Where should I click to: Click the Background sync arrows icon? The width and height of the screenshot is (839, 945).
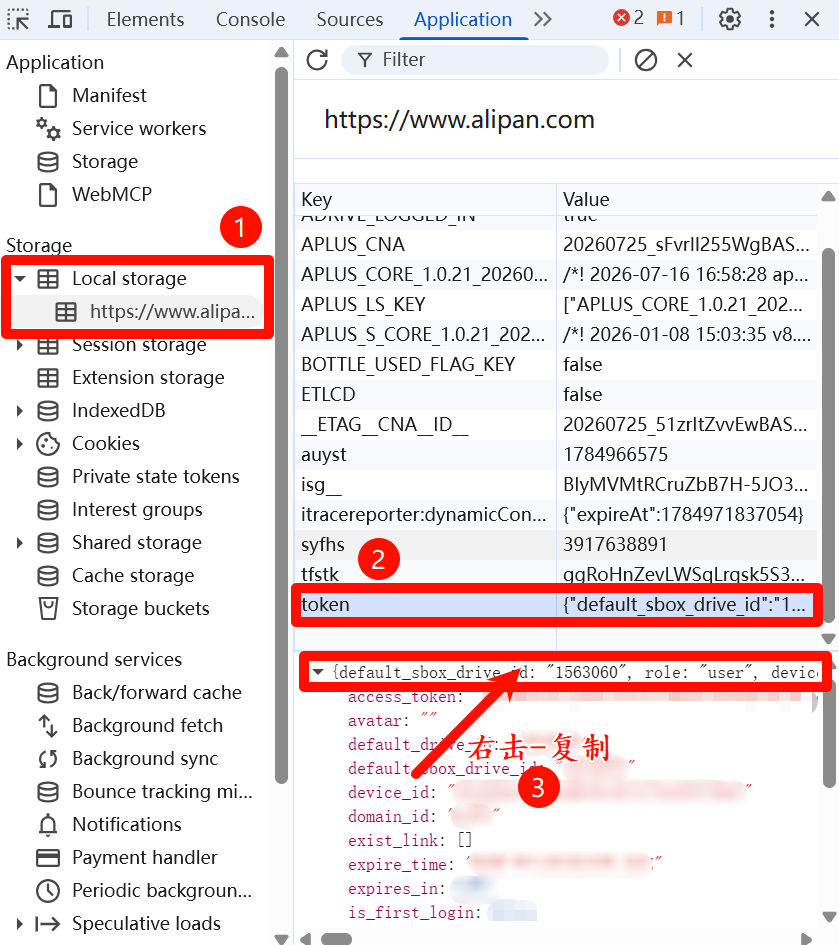[48, 758]
